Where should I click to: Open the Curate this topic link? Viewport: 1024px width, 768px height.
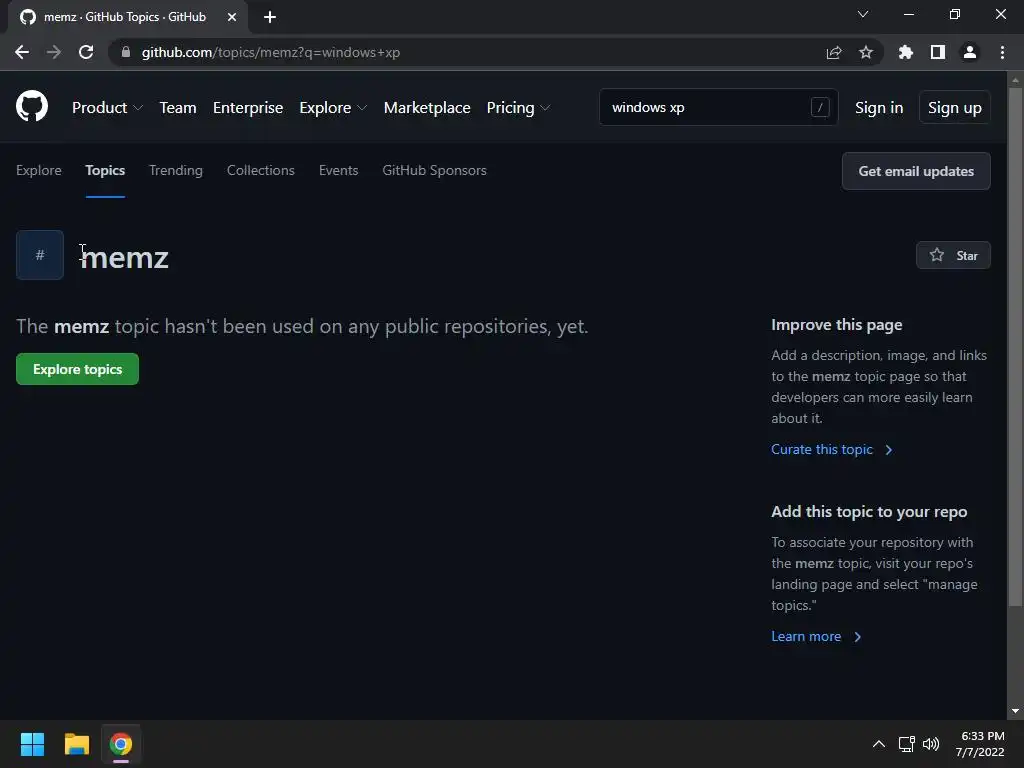pyautogui.click(x=831, y=449)
